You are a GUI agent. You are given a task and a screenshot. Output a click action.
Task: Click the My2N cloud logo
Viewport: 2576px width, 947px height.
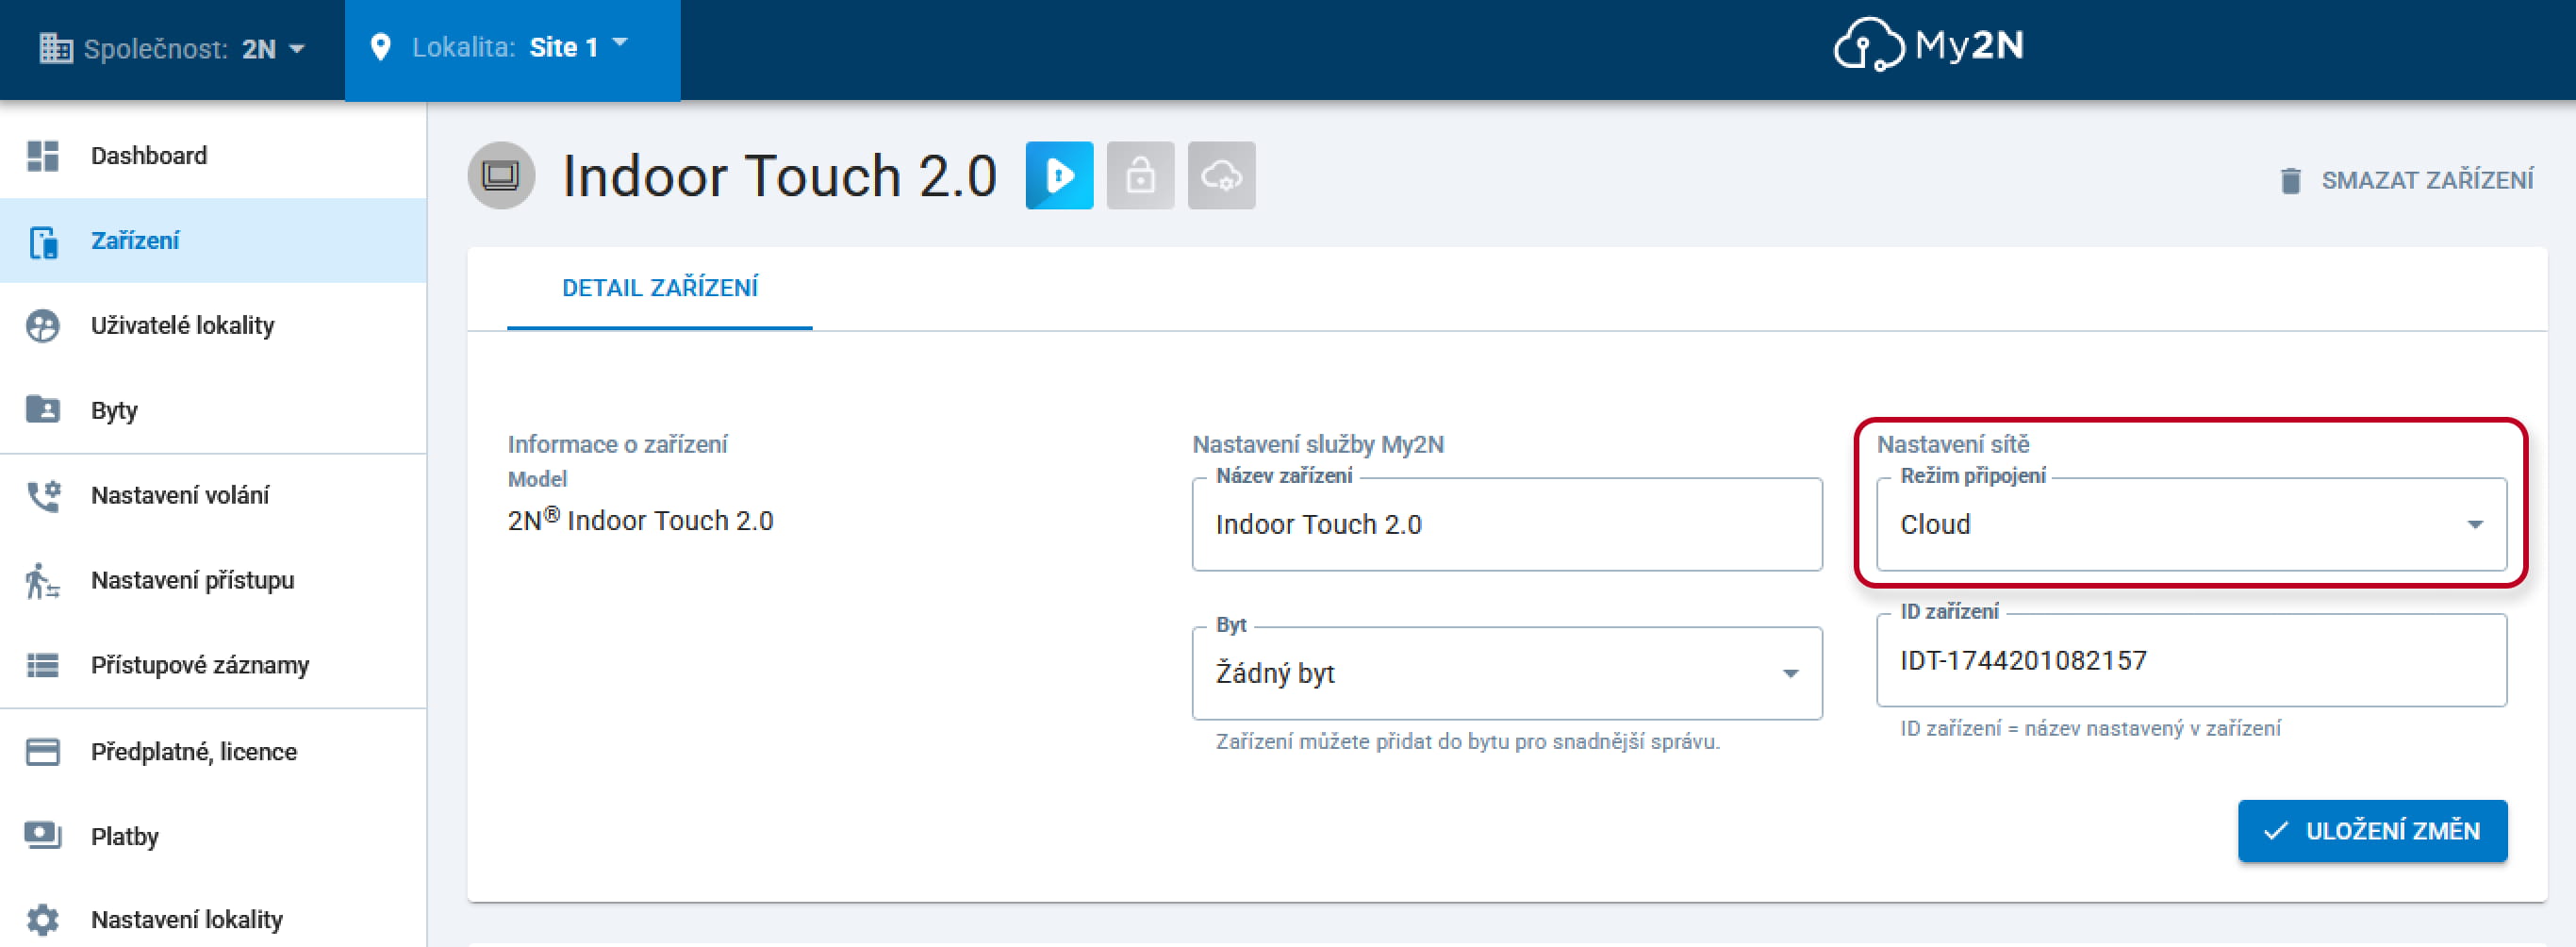point(1928,46)
